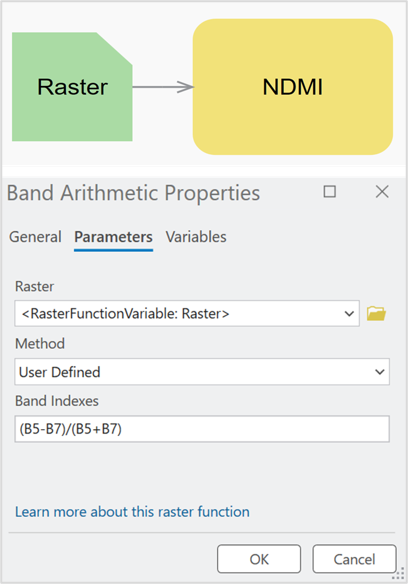Select the yellow NDMI function node
The image size is (408, 584).
(x=292, y=87)
